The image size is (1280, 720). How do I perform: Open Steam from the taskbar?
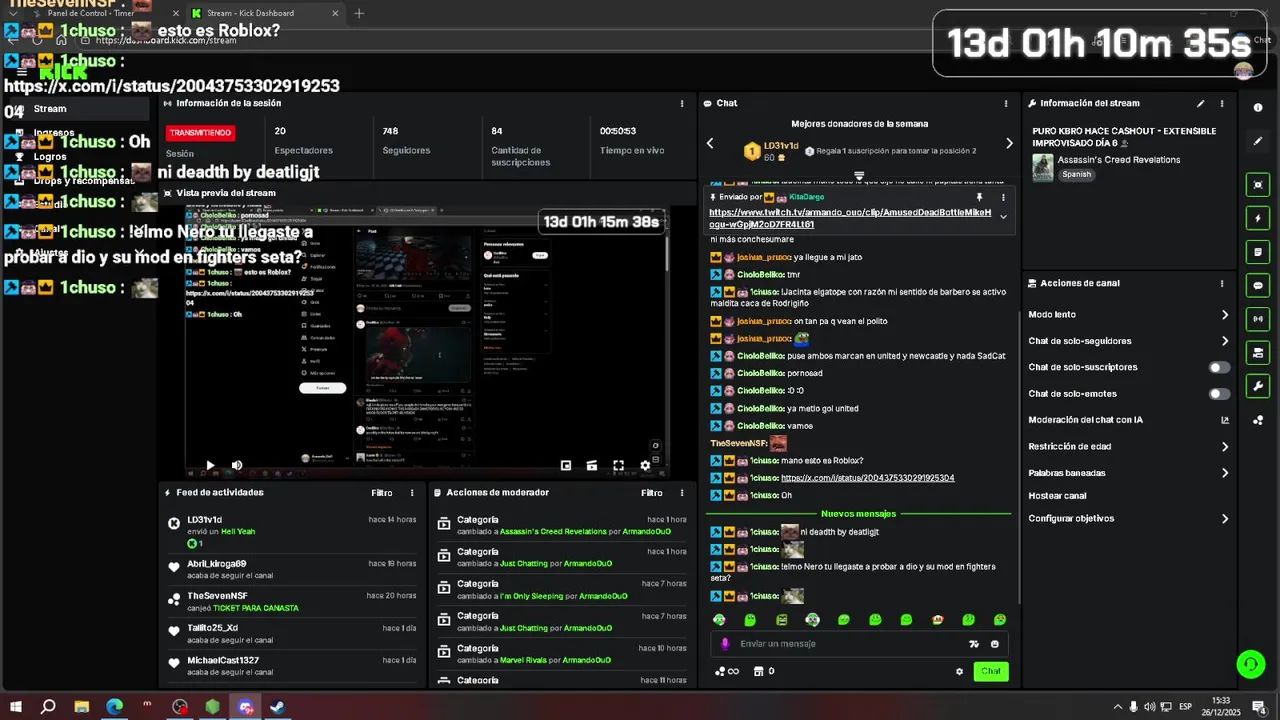click(x=278, y=707)
